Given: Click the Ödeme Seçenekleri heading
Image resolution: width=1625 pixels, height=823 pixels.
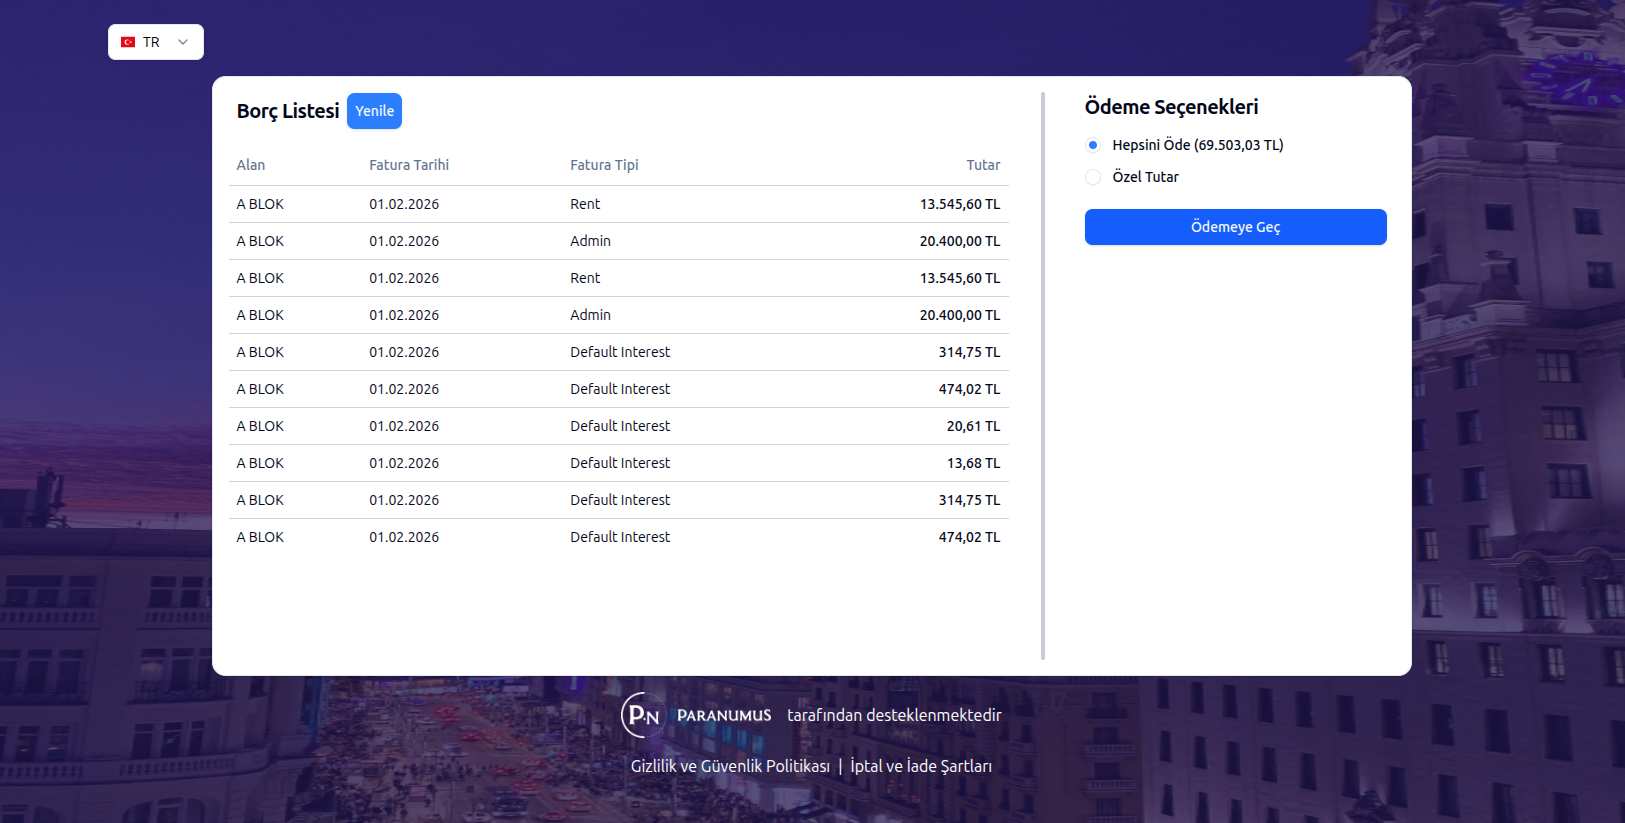Looking at the screenshot, I should pyautogui.click(x=1171, y=107).
